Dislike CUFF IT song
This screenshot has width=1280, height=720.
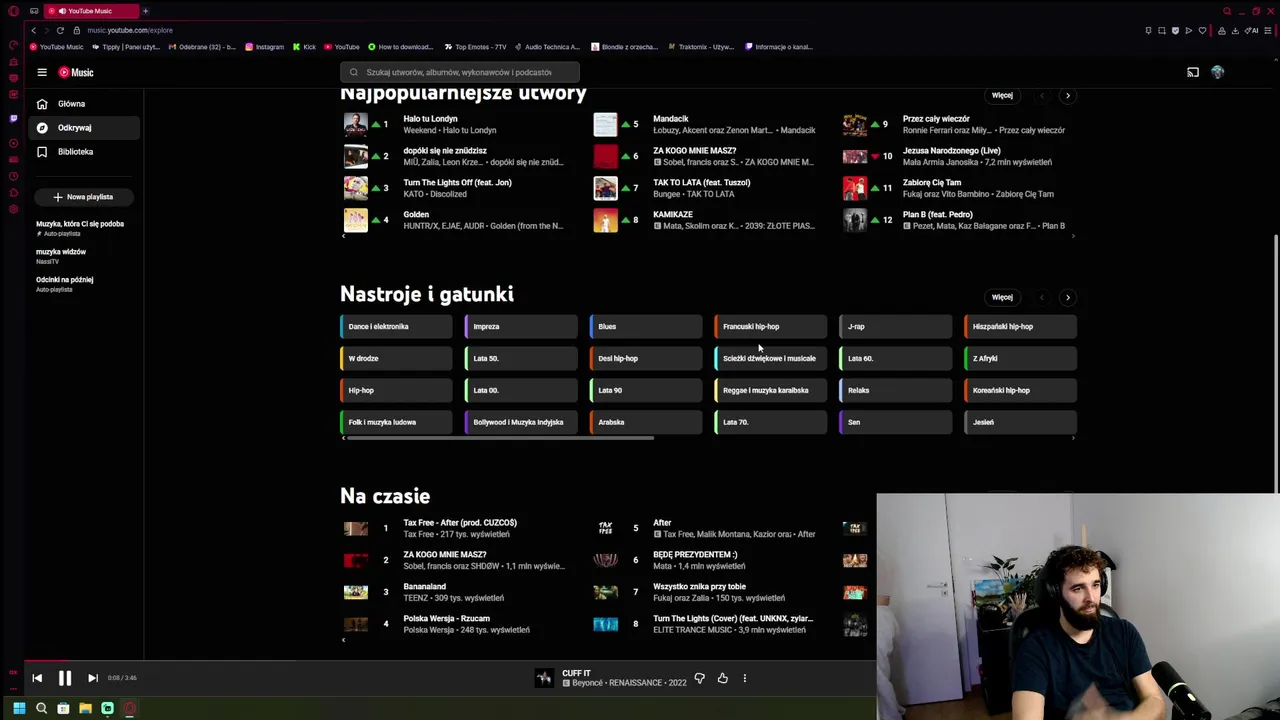tap(699, 678)
